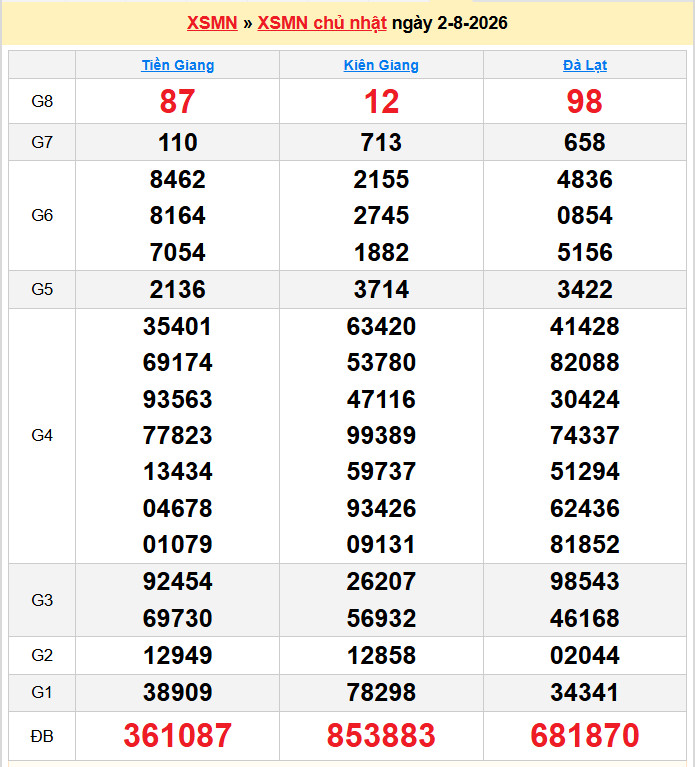Select G1 number 34341
Viewport: 695px width, 767px height.
tap(584, 693)
